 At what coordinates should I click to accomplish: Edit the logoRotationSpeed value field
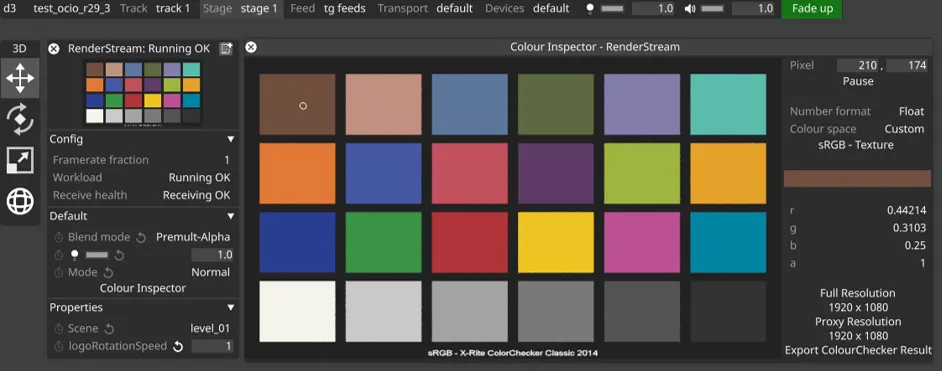click(x=212, y=346)
